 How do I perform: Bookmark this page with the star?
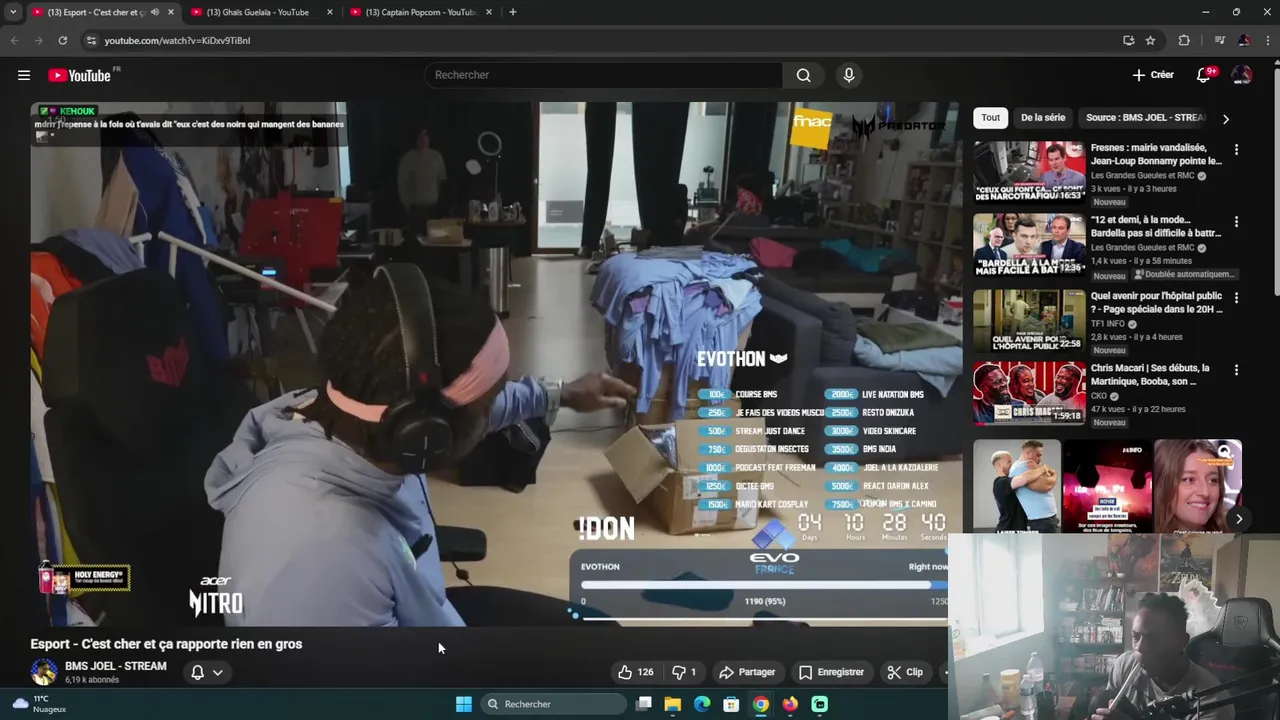coord(1151,40)
